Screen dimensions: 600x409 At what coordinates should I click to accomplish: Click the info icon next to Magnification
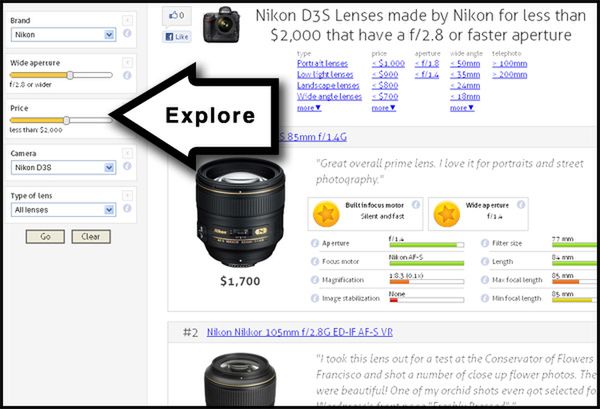(315, 280)
